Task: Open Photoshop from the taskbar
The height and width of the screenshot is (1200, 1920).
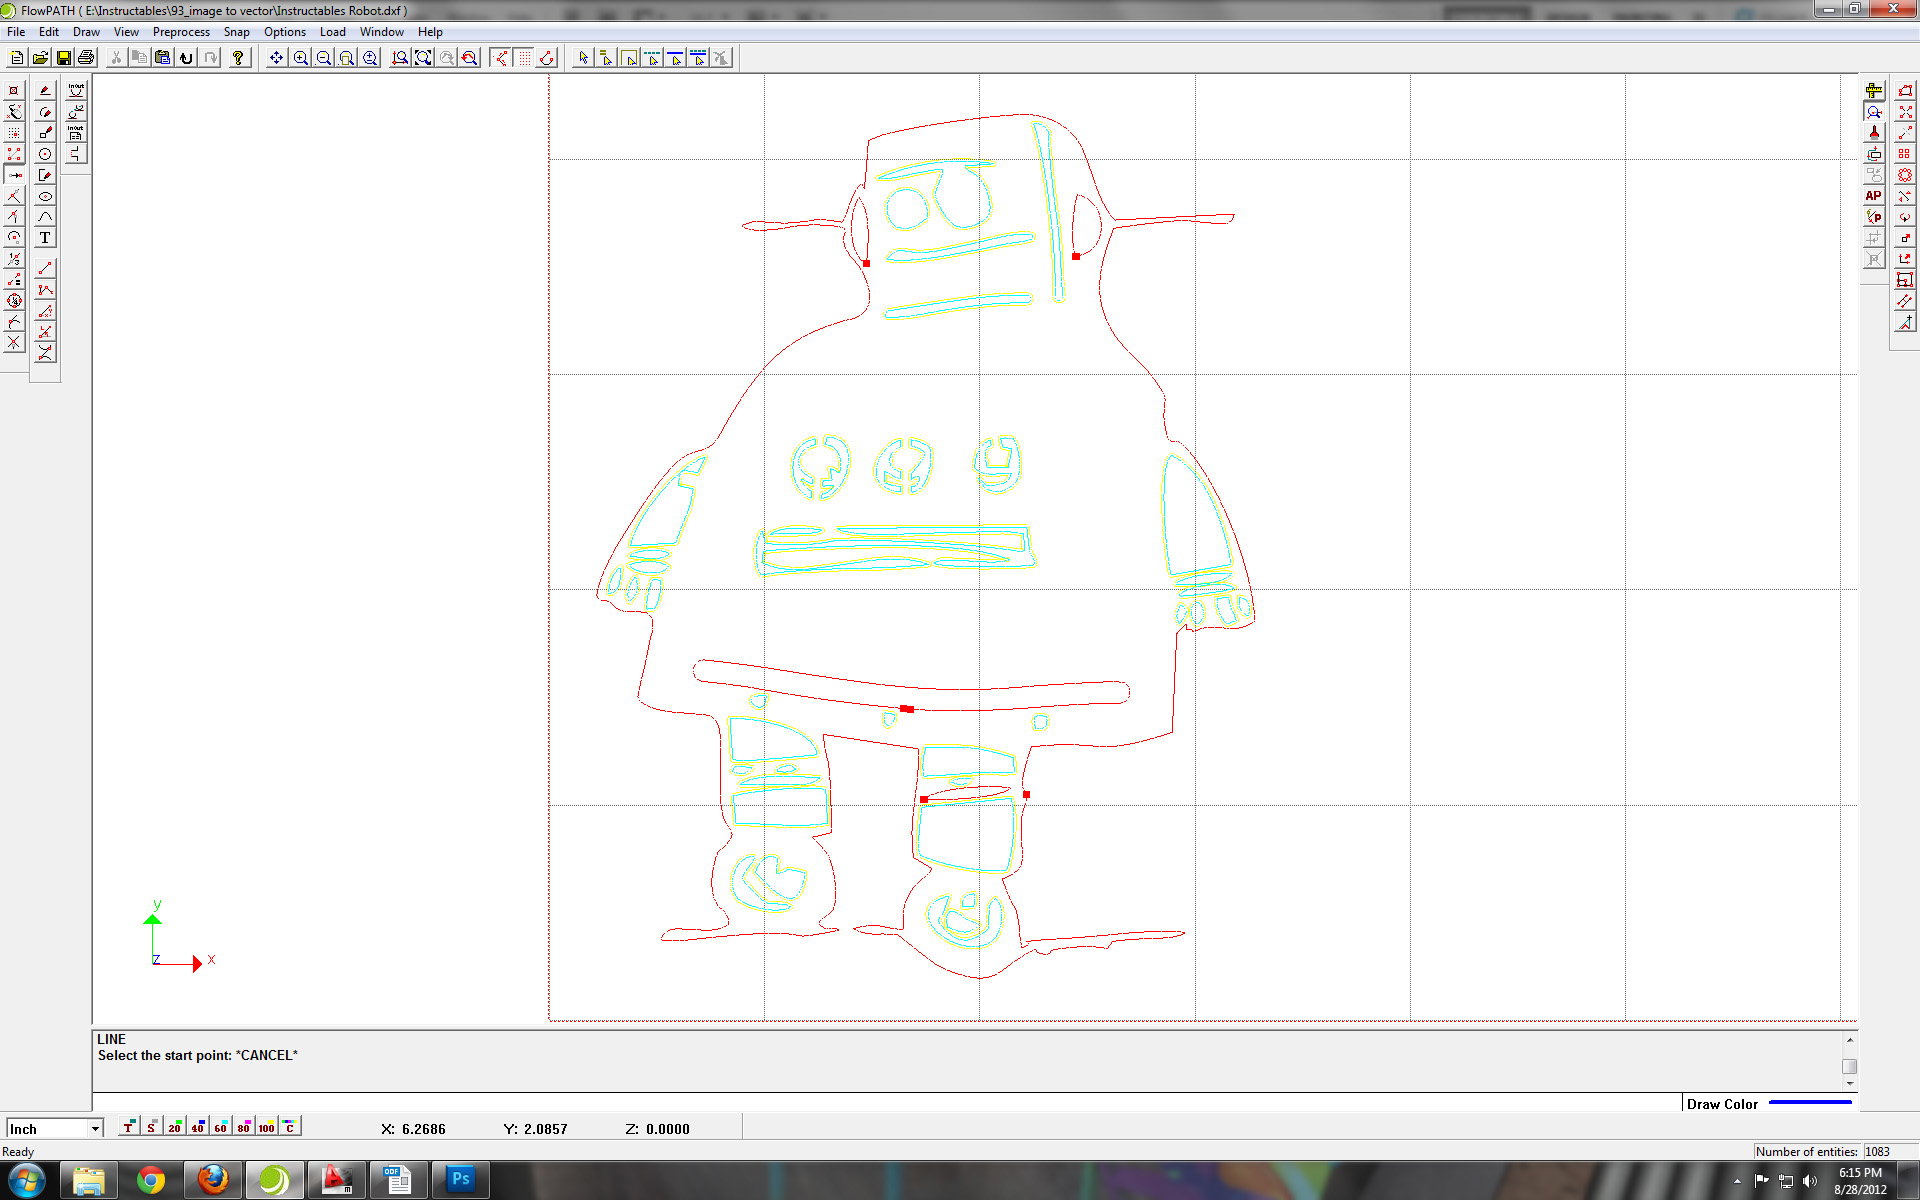Action: click(460, 1181)
